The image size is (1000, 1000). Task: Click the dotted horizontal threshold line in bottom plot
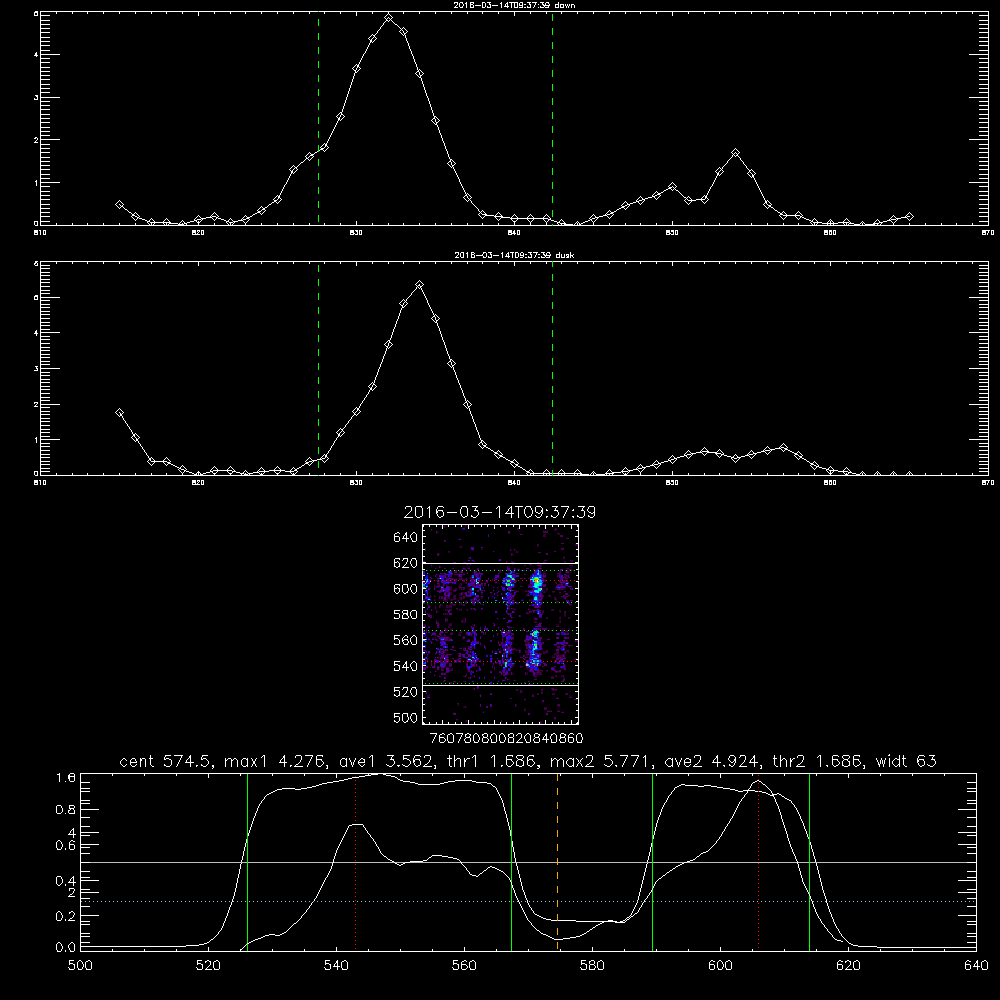[528, 902]
